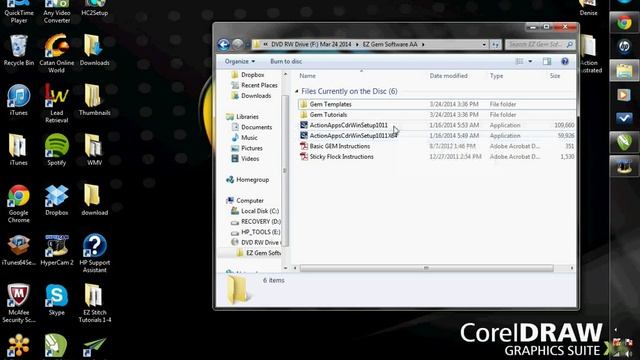Sort by the Name column header
Screen dimensions: 640x360
tap(307, 76)
